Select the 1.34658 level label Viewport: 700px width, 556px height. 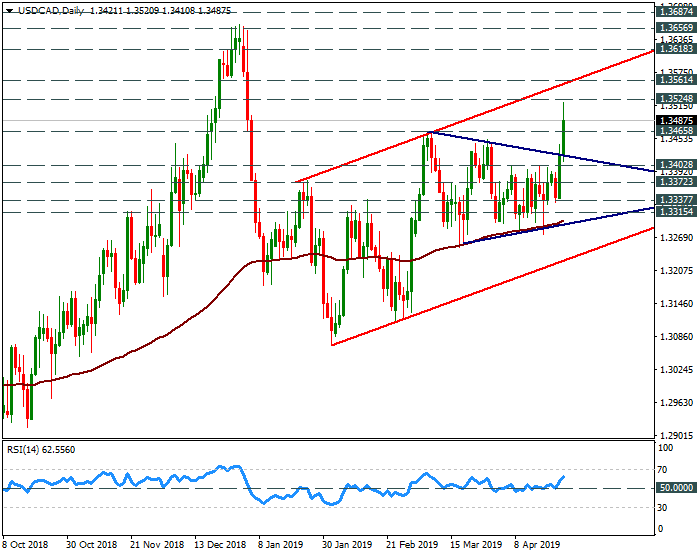(x=676, y=131)
